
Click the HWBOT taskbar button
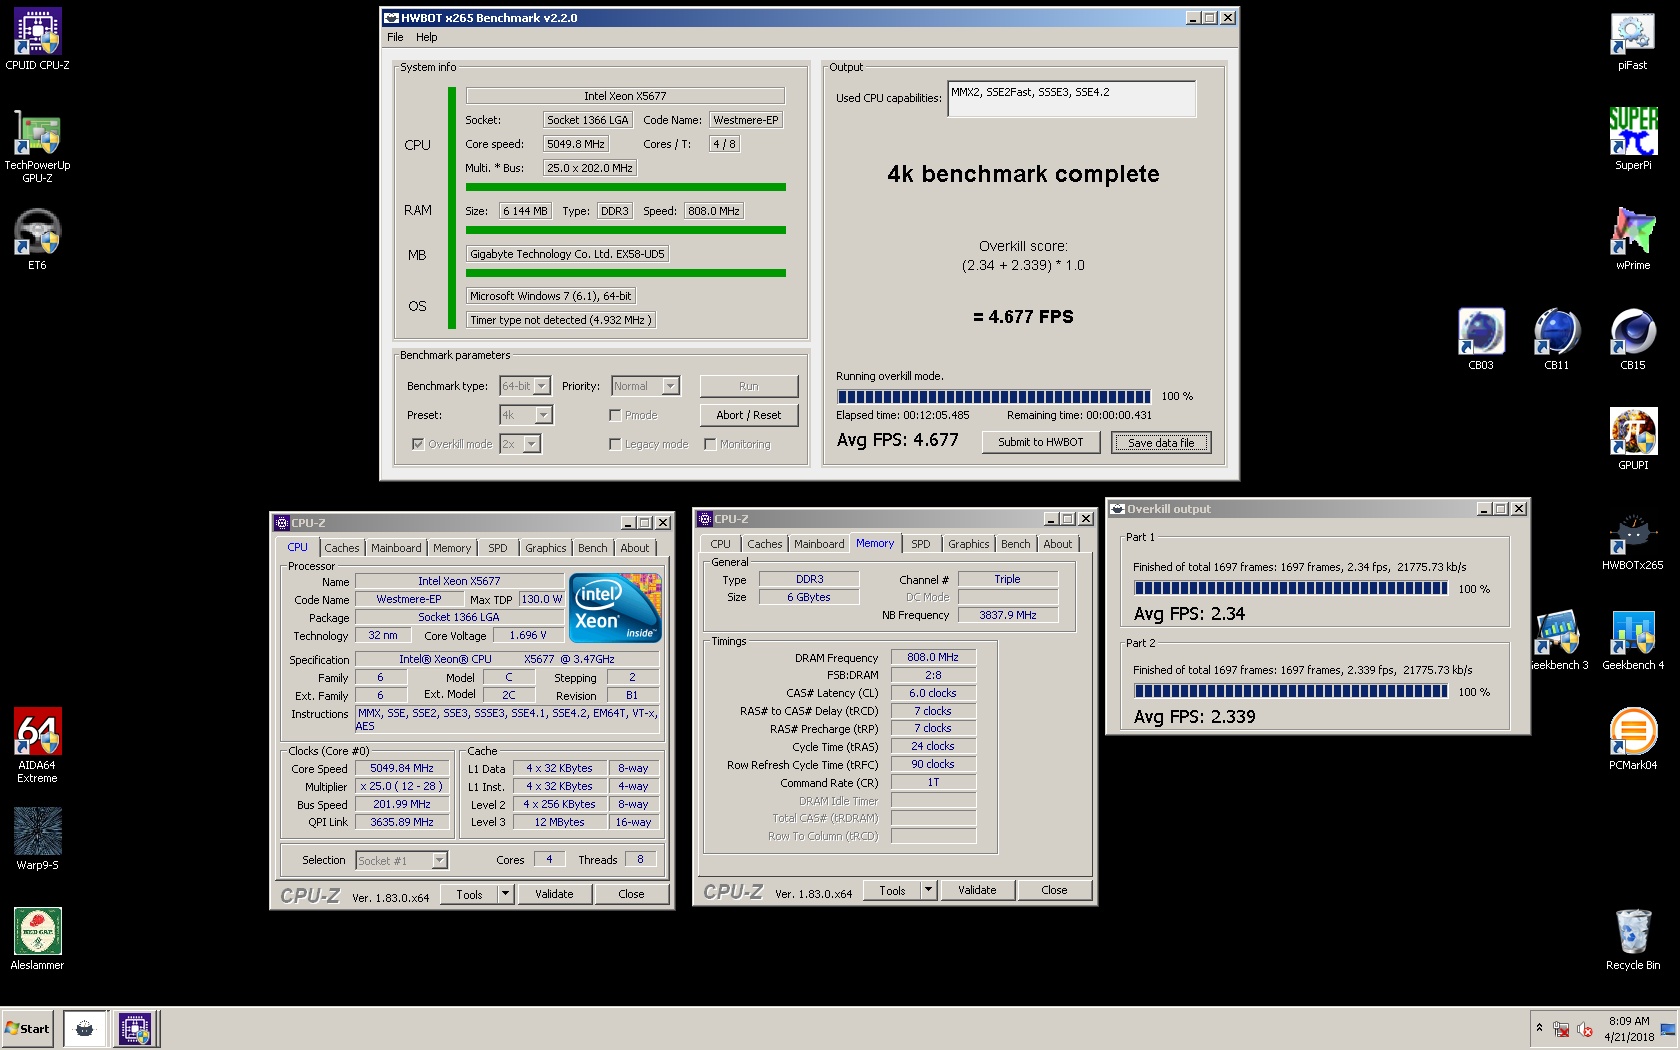[85, 1028]
